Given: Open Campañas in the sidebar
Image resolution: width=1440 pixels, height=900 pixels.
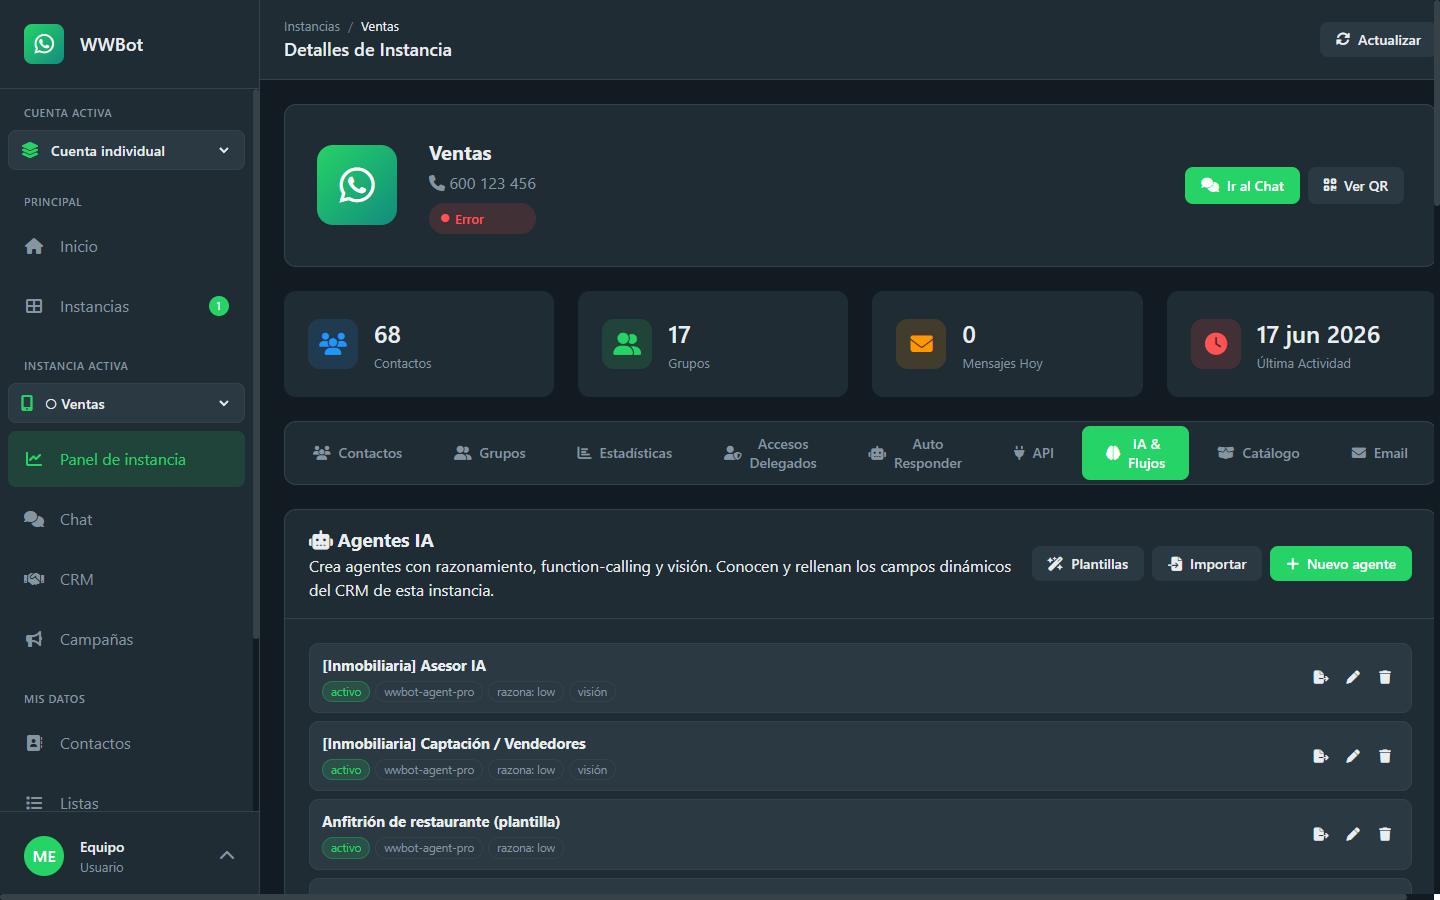Looking at the screenshot, I should click(x=126, y=639).
